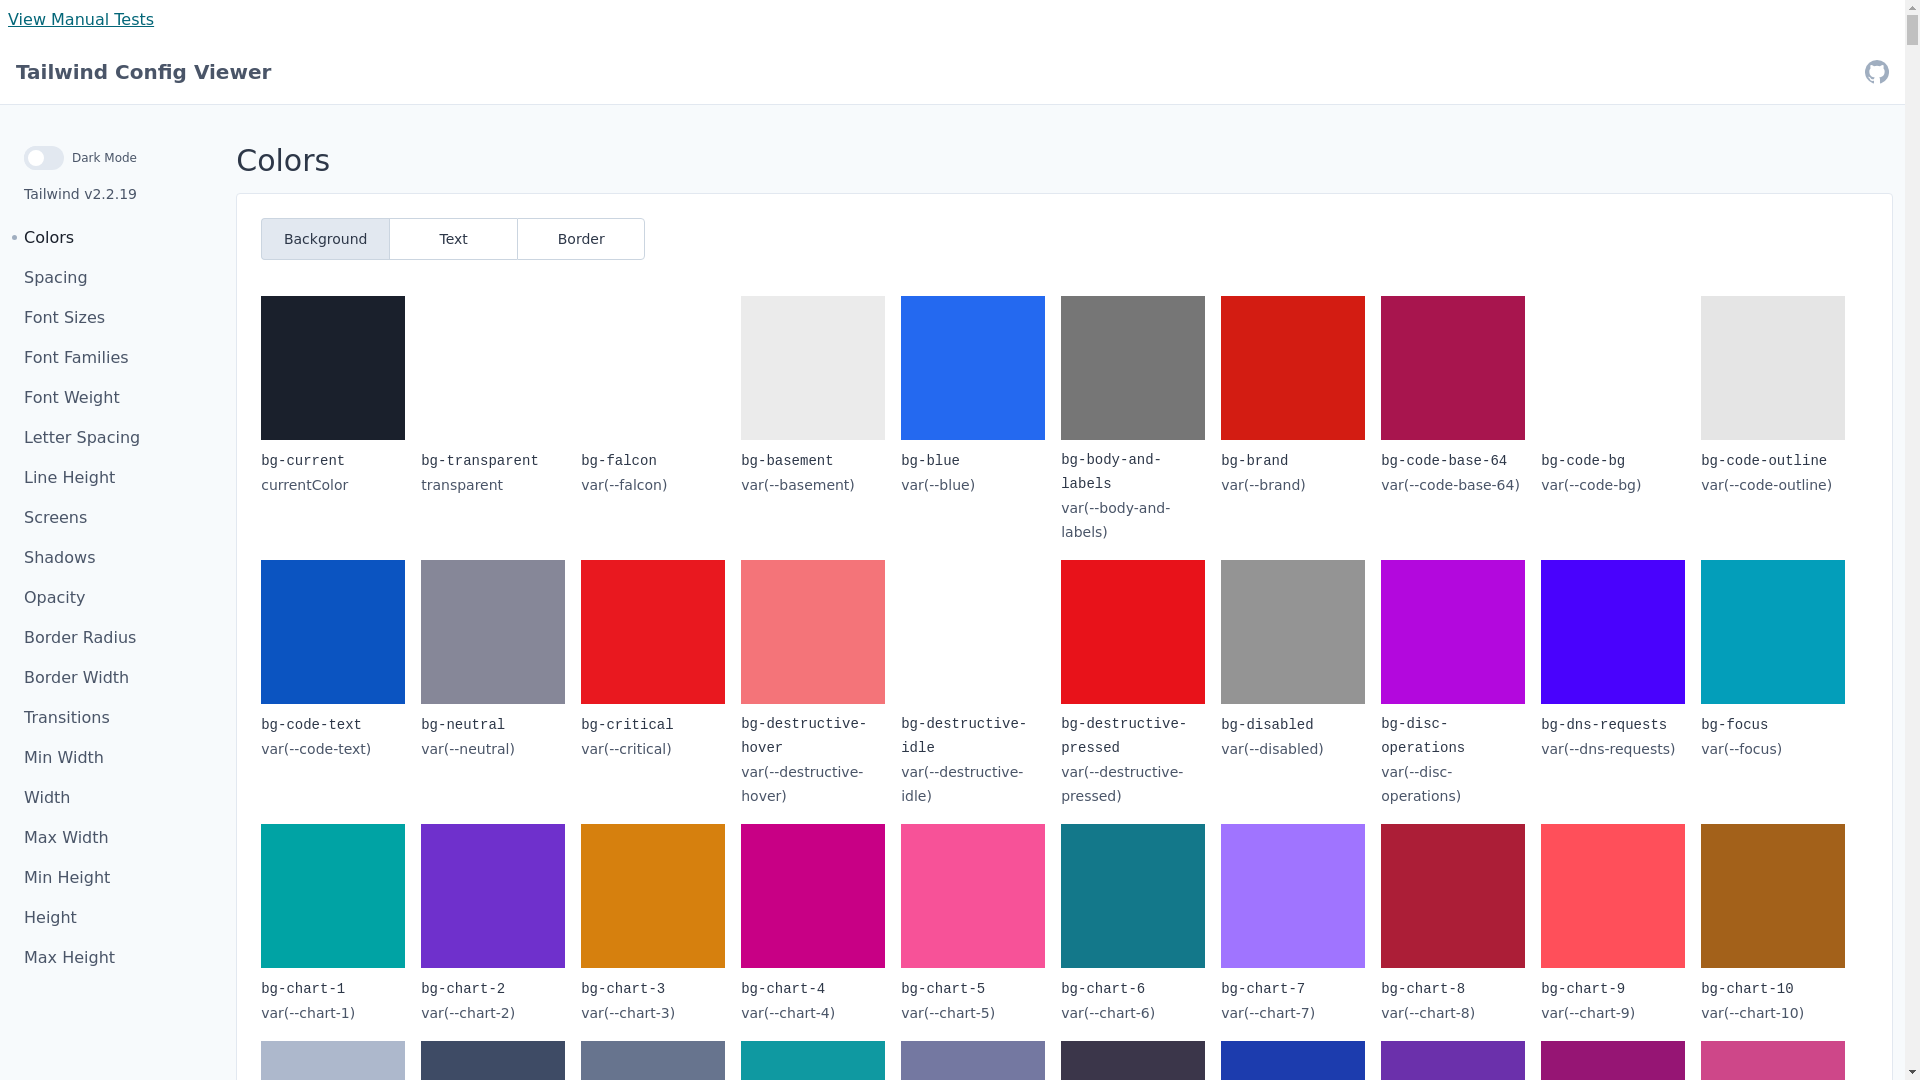Viewport: 1920px width, 1080px height.
Task: Go to Border Radius section
Action: [x=80, y=638]
